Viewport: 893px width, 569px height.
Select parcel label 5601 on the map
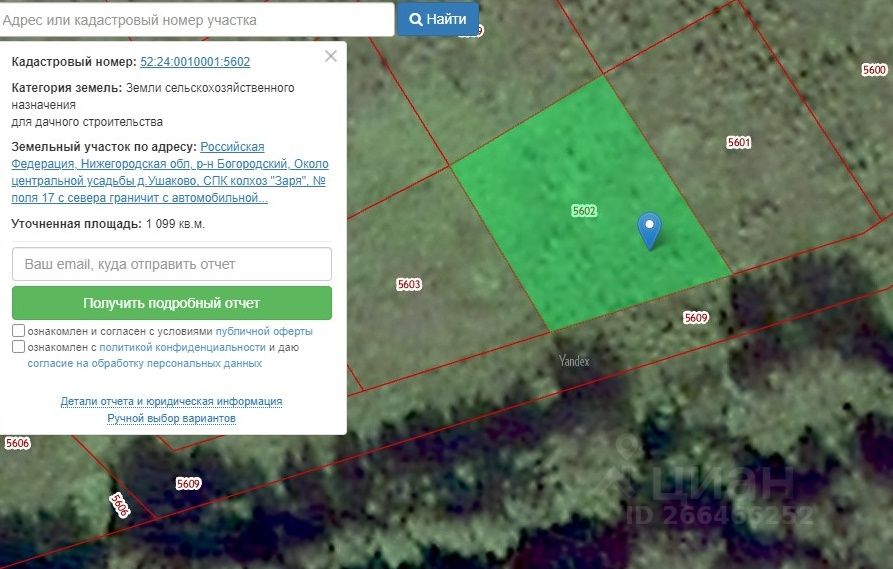tap(739, 142)
